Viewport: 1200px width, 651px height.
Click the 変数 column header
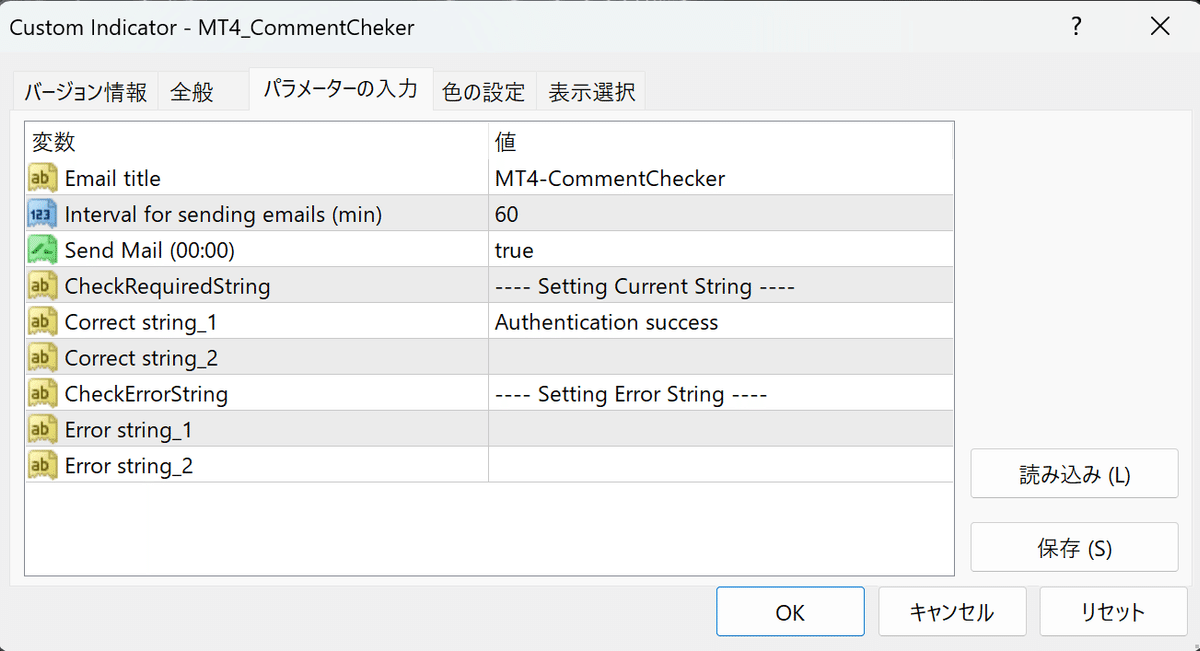(257, 142)
